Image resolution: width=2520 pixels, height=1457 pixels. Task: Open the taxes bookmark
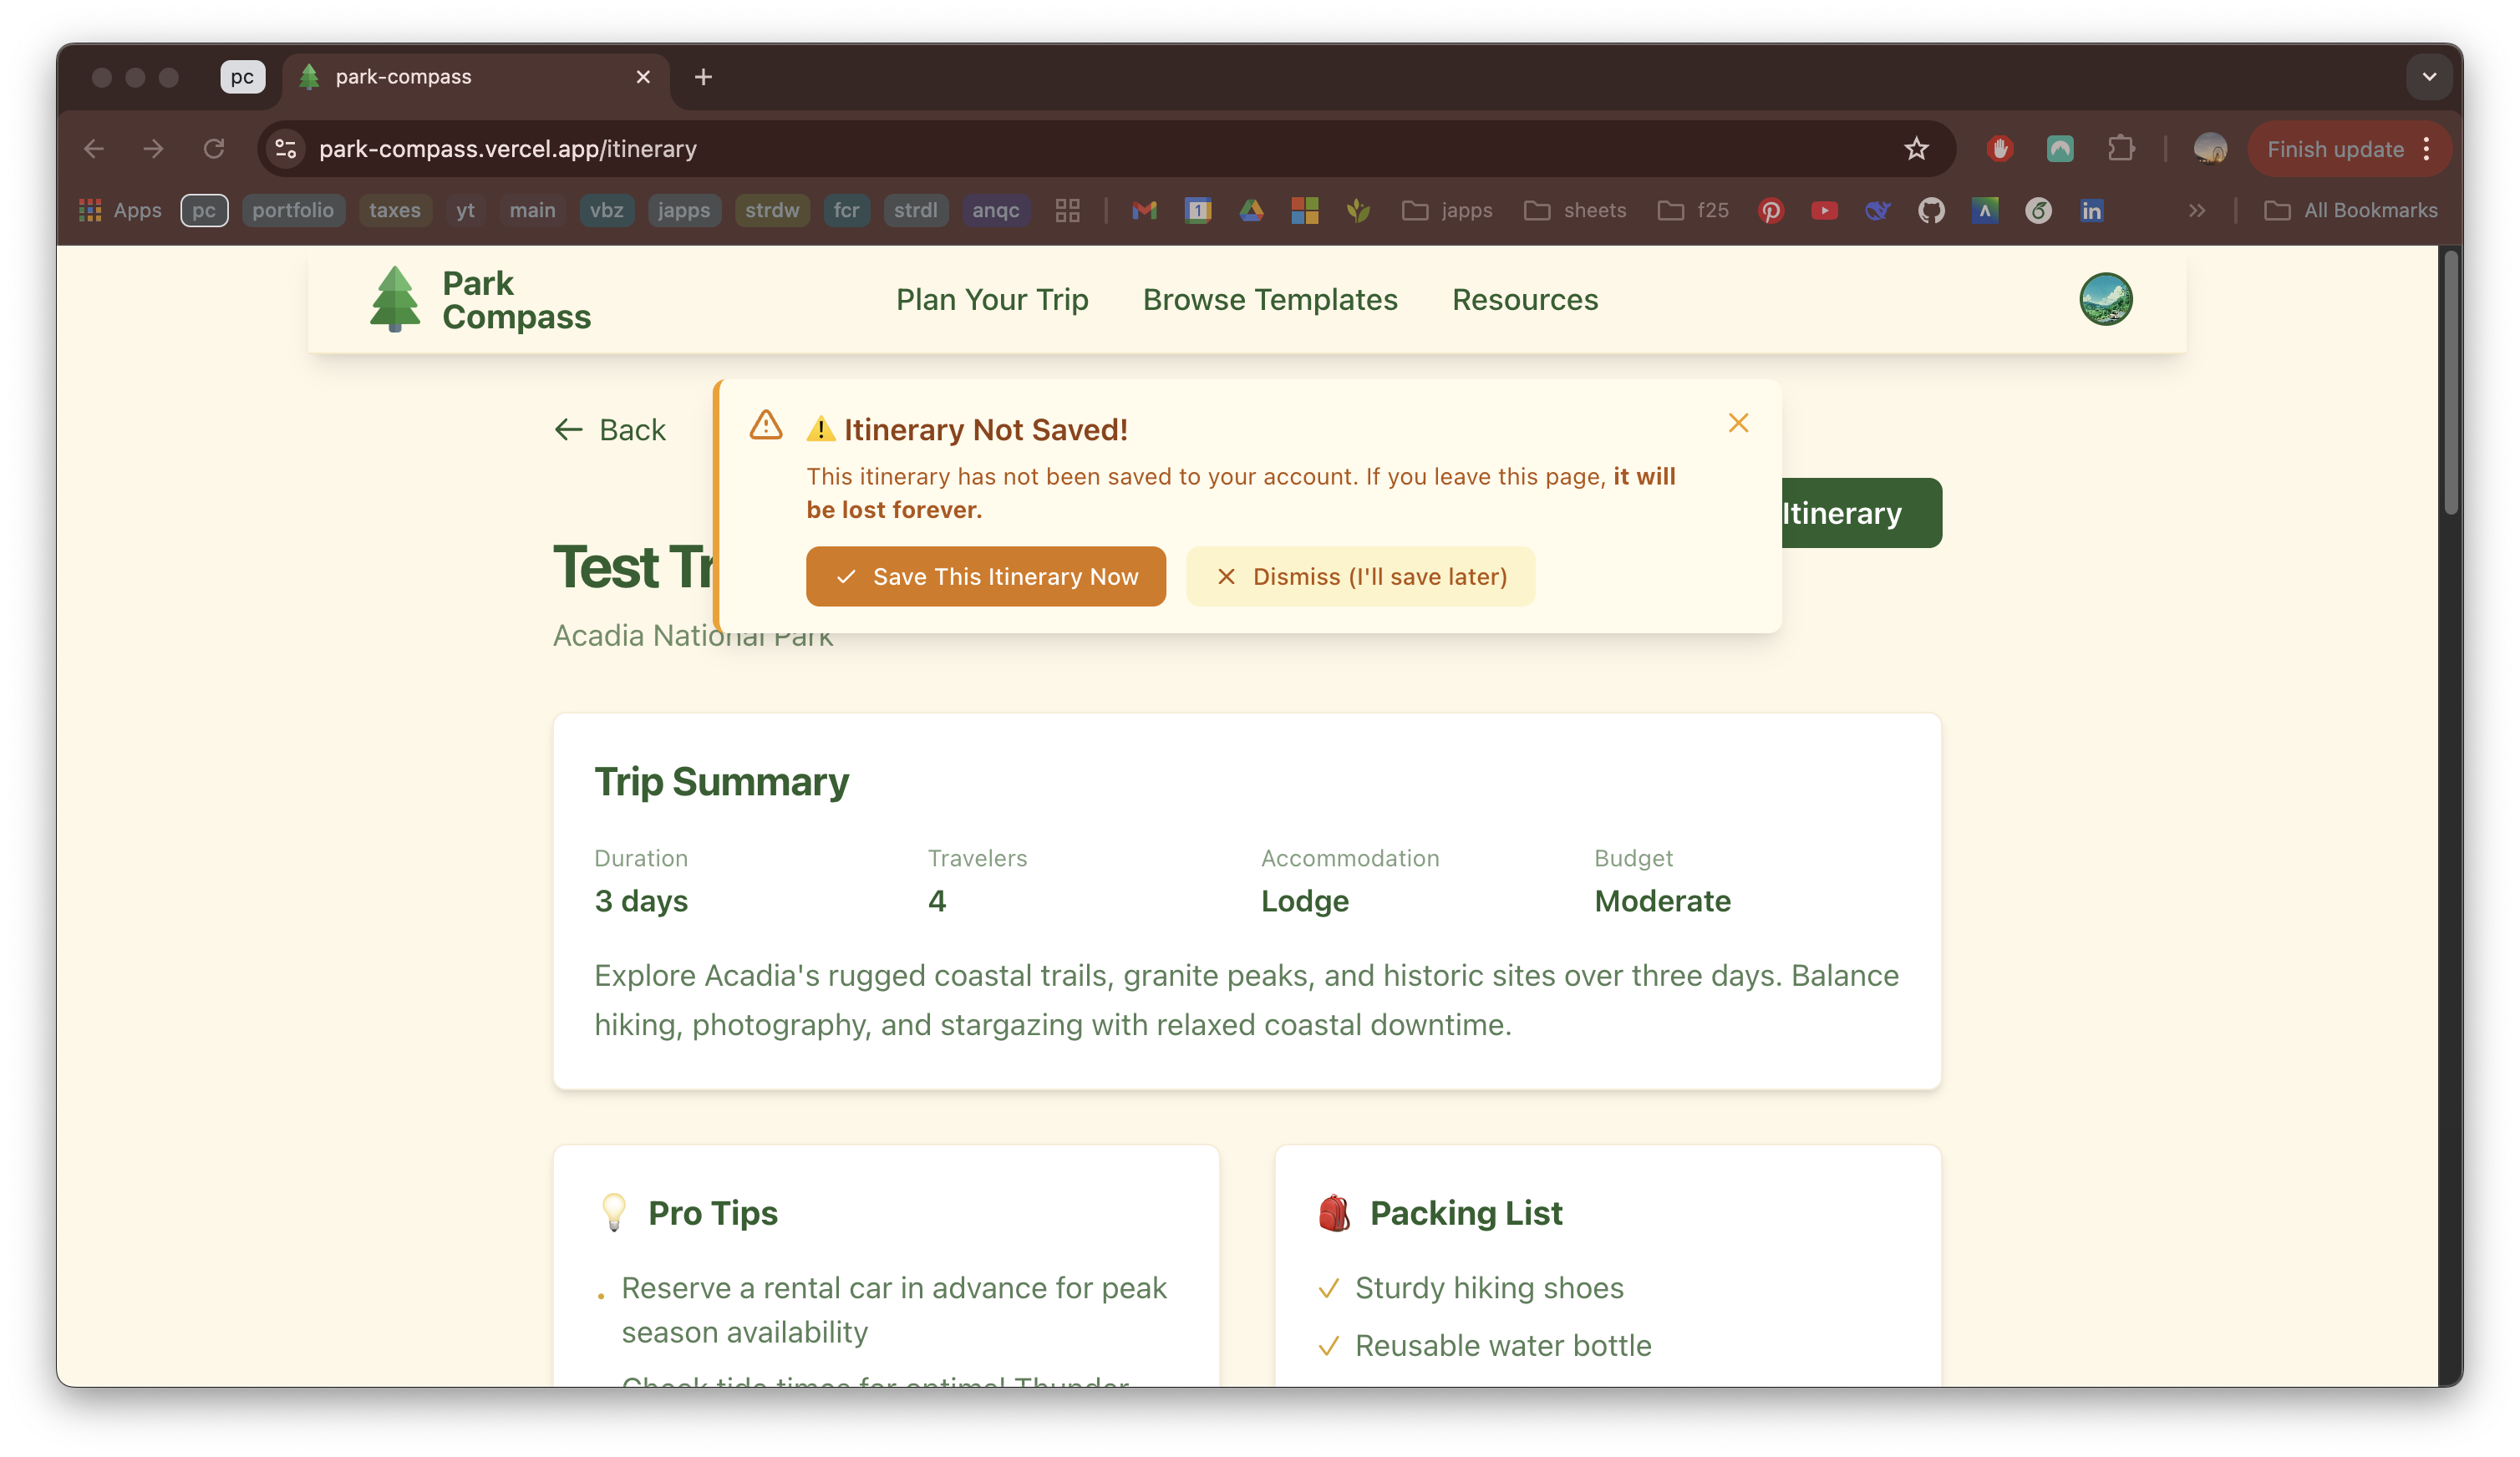click(x=395, y=210)
